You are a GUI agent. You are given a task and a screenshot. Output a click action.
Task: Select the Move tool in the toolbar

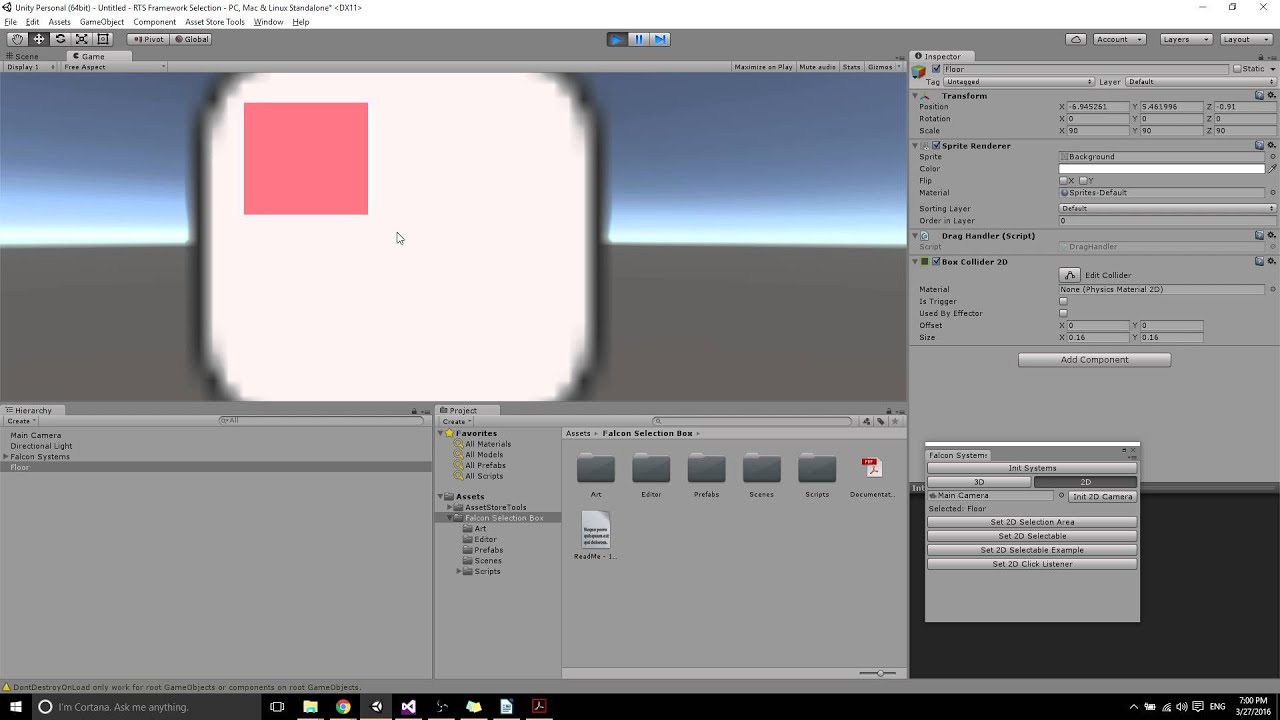point(39,39)
